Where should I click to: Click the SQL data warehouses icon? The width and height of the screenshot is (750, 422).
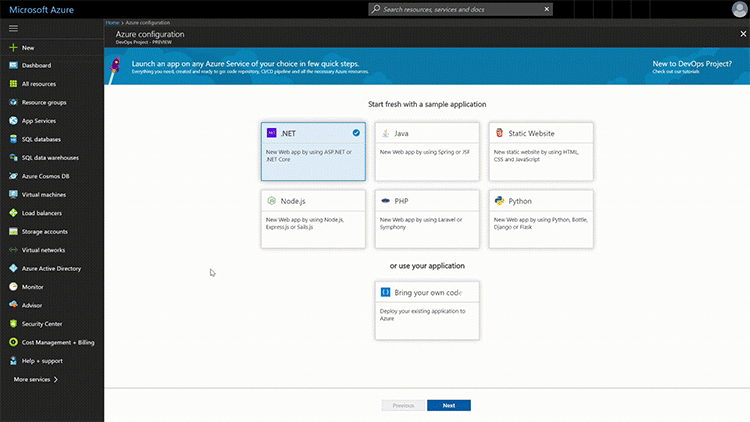(13, 157)
